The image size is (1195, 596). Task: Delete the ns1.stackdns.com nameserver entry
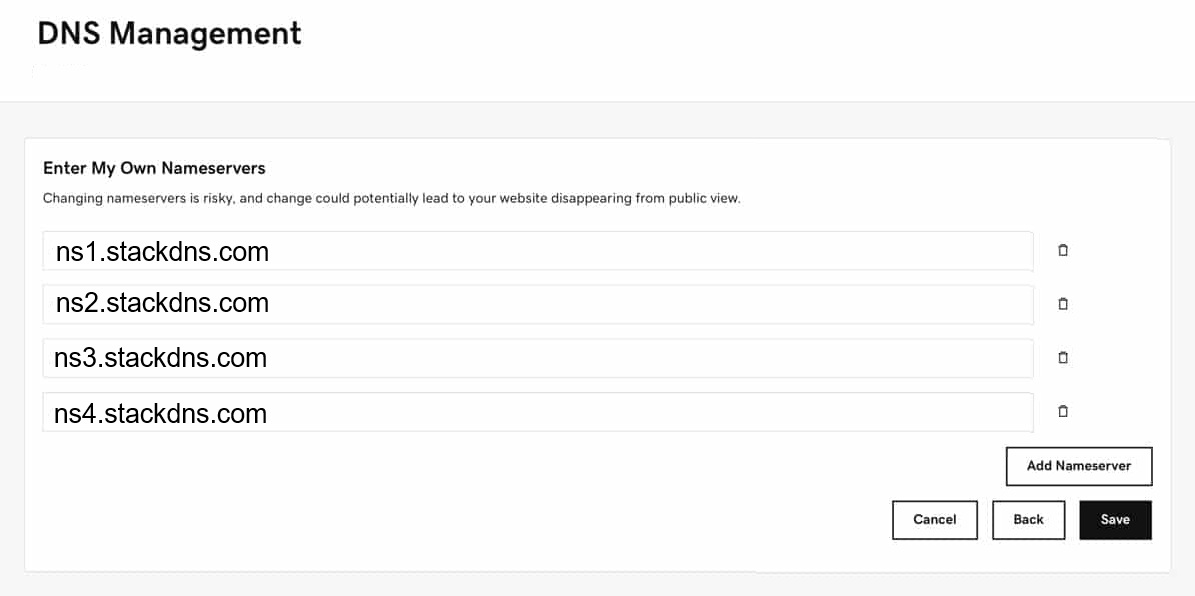1062,250
